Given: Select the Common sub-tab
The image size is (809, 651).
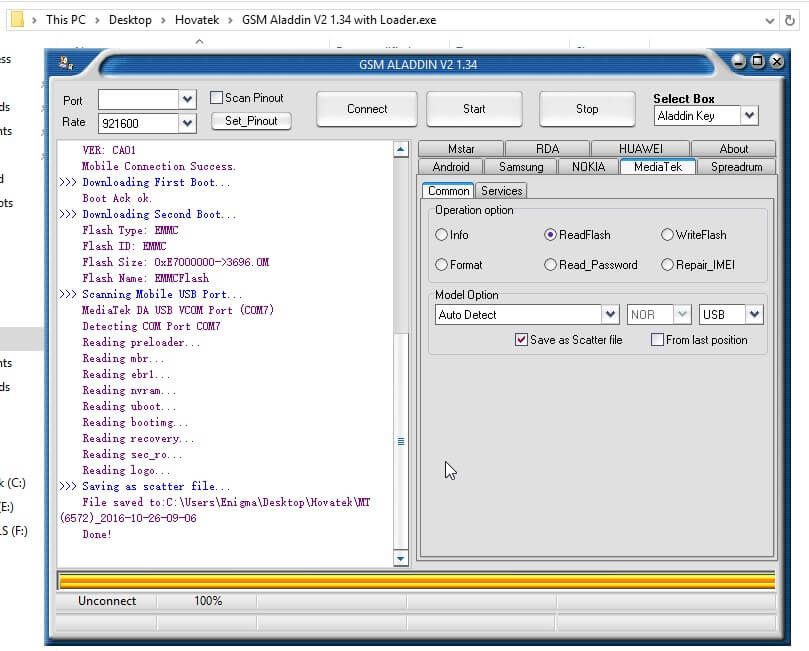Looking at the screenshot, I should pos(448,191).
